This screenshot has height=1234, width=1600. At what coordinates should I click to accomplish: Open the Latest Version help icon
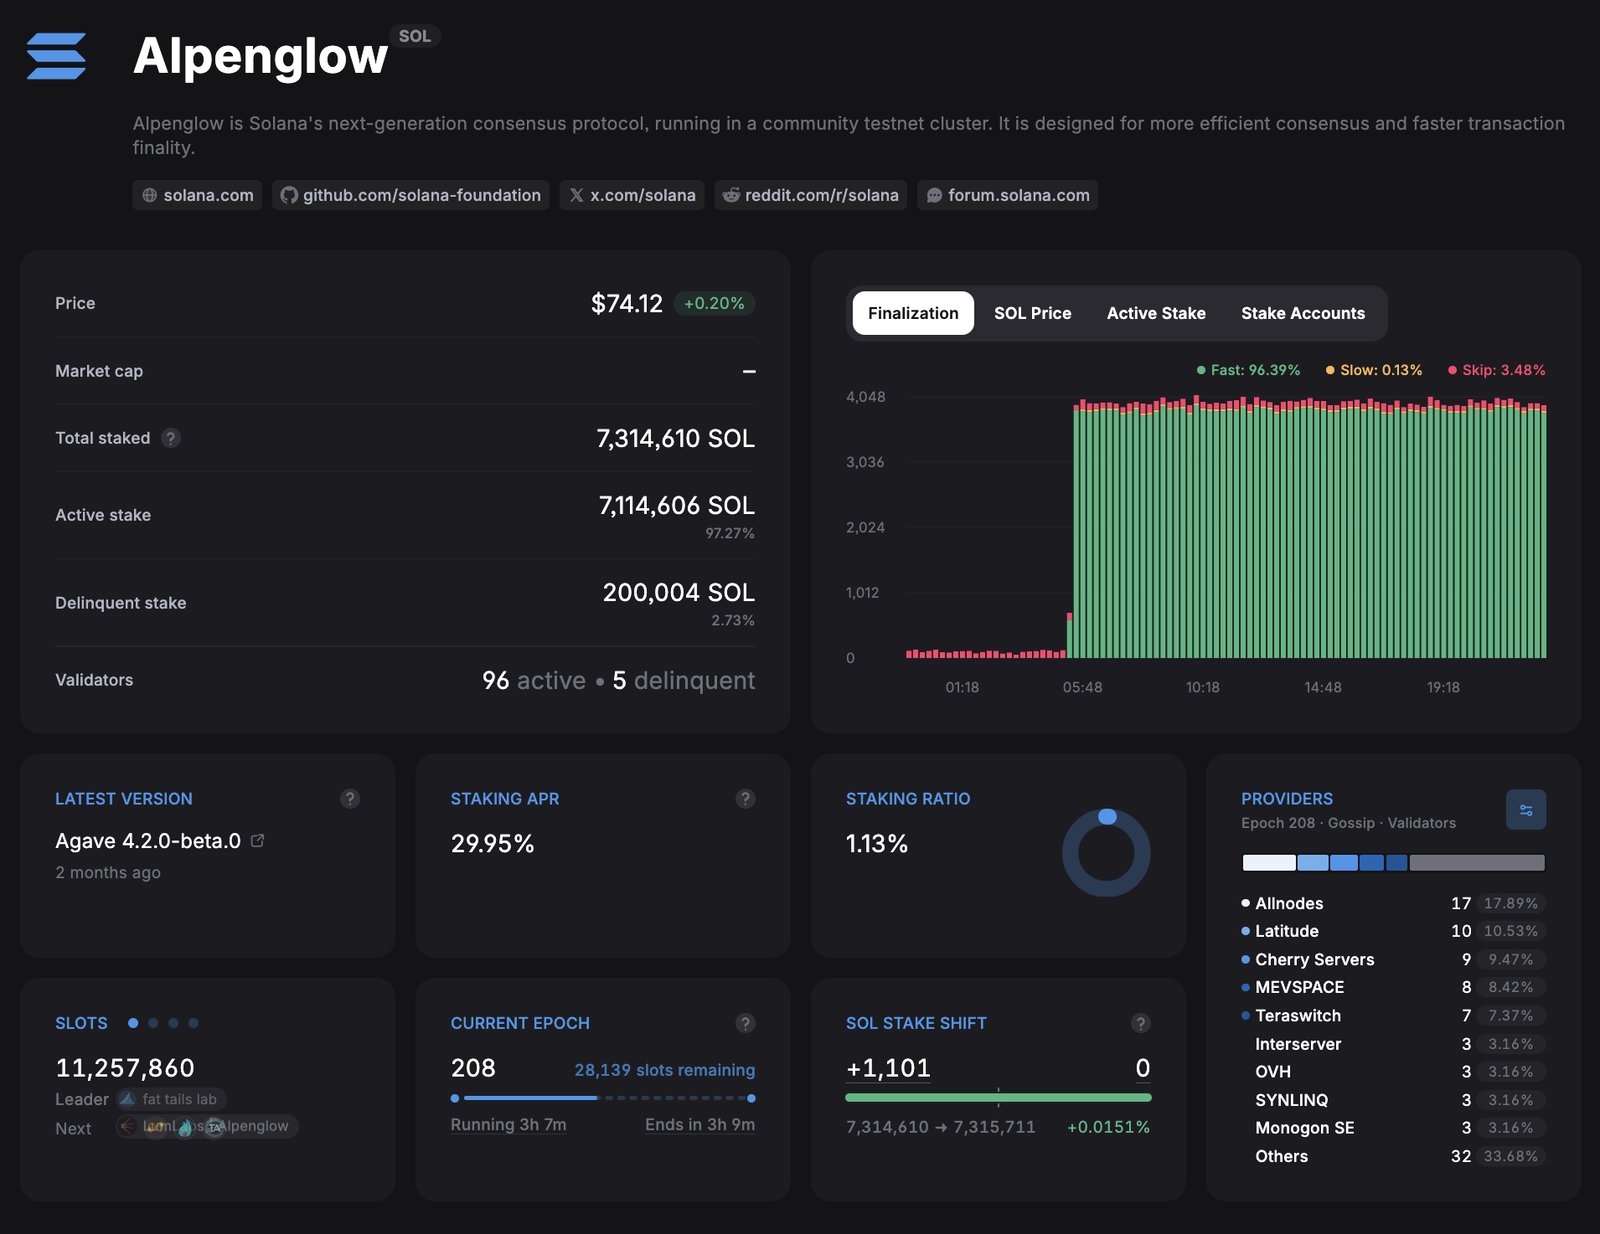(350, 798)
